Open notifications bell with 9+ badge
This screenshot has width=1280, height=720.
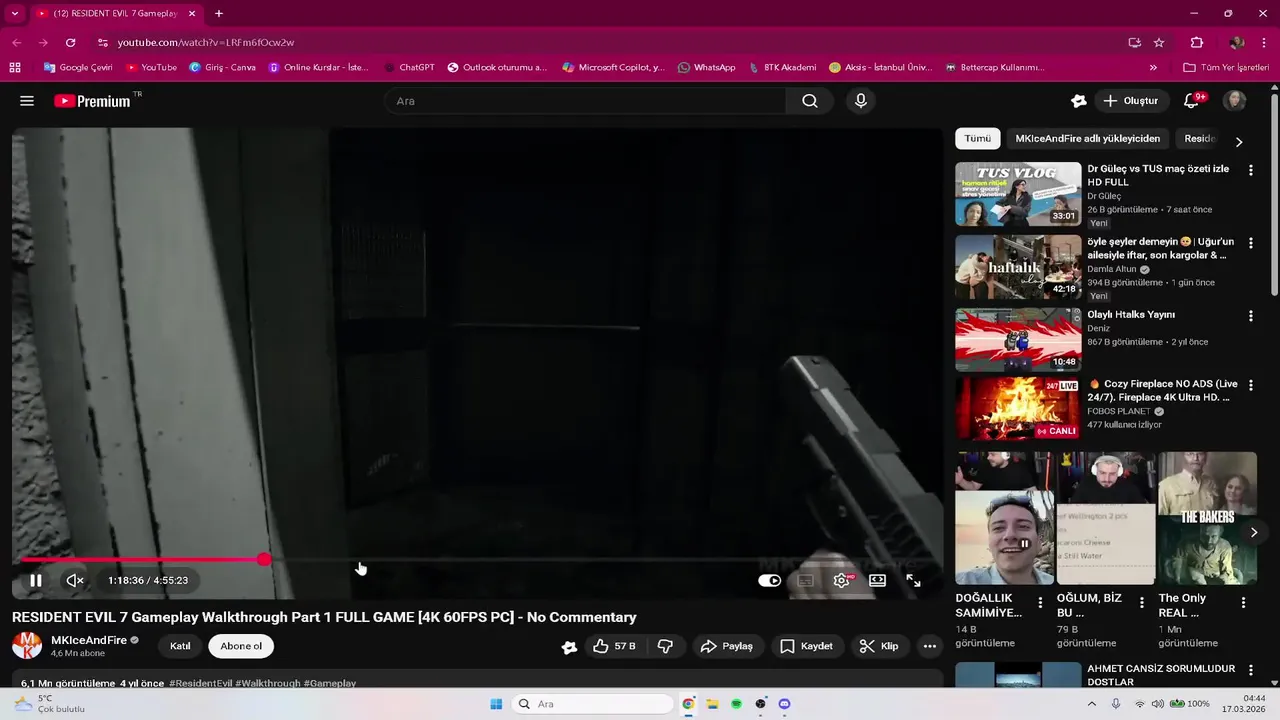[1191, 101]
